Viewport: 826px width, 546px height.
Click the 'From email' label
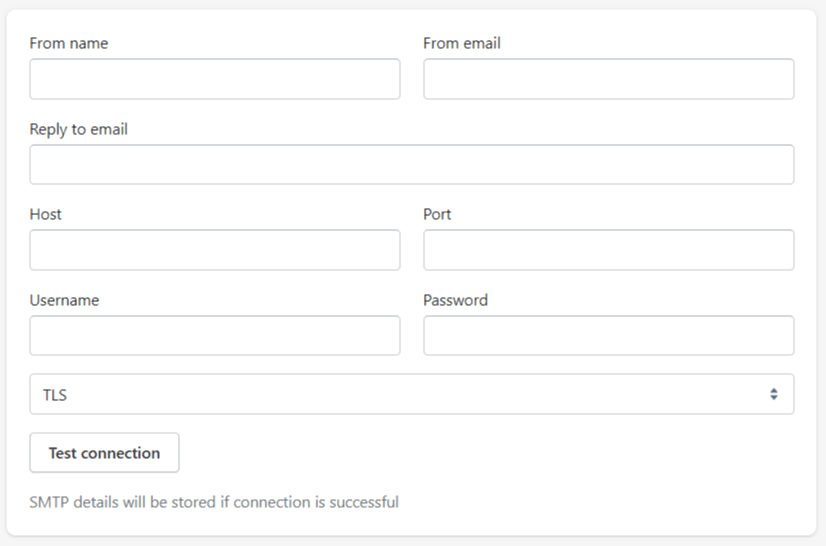point(462,43)
